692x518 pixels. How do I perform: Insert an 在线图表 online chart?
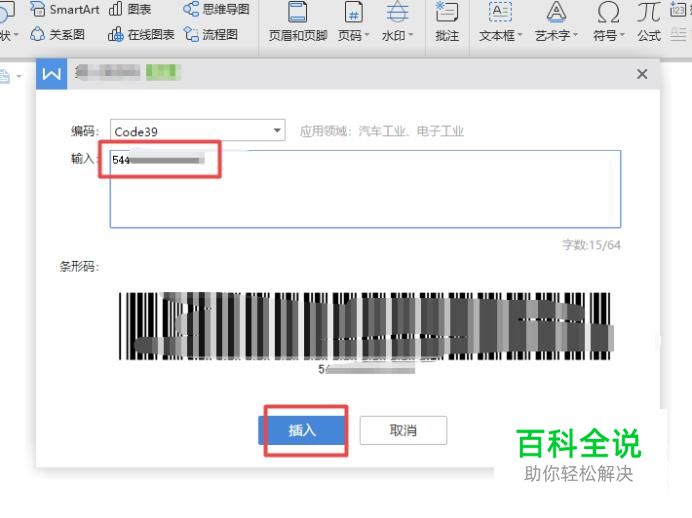(x=141, y=34)
